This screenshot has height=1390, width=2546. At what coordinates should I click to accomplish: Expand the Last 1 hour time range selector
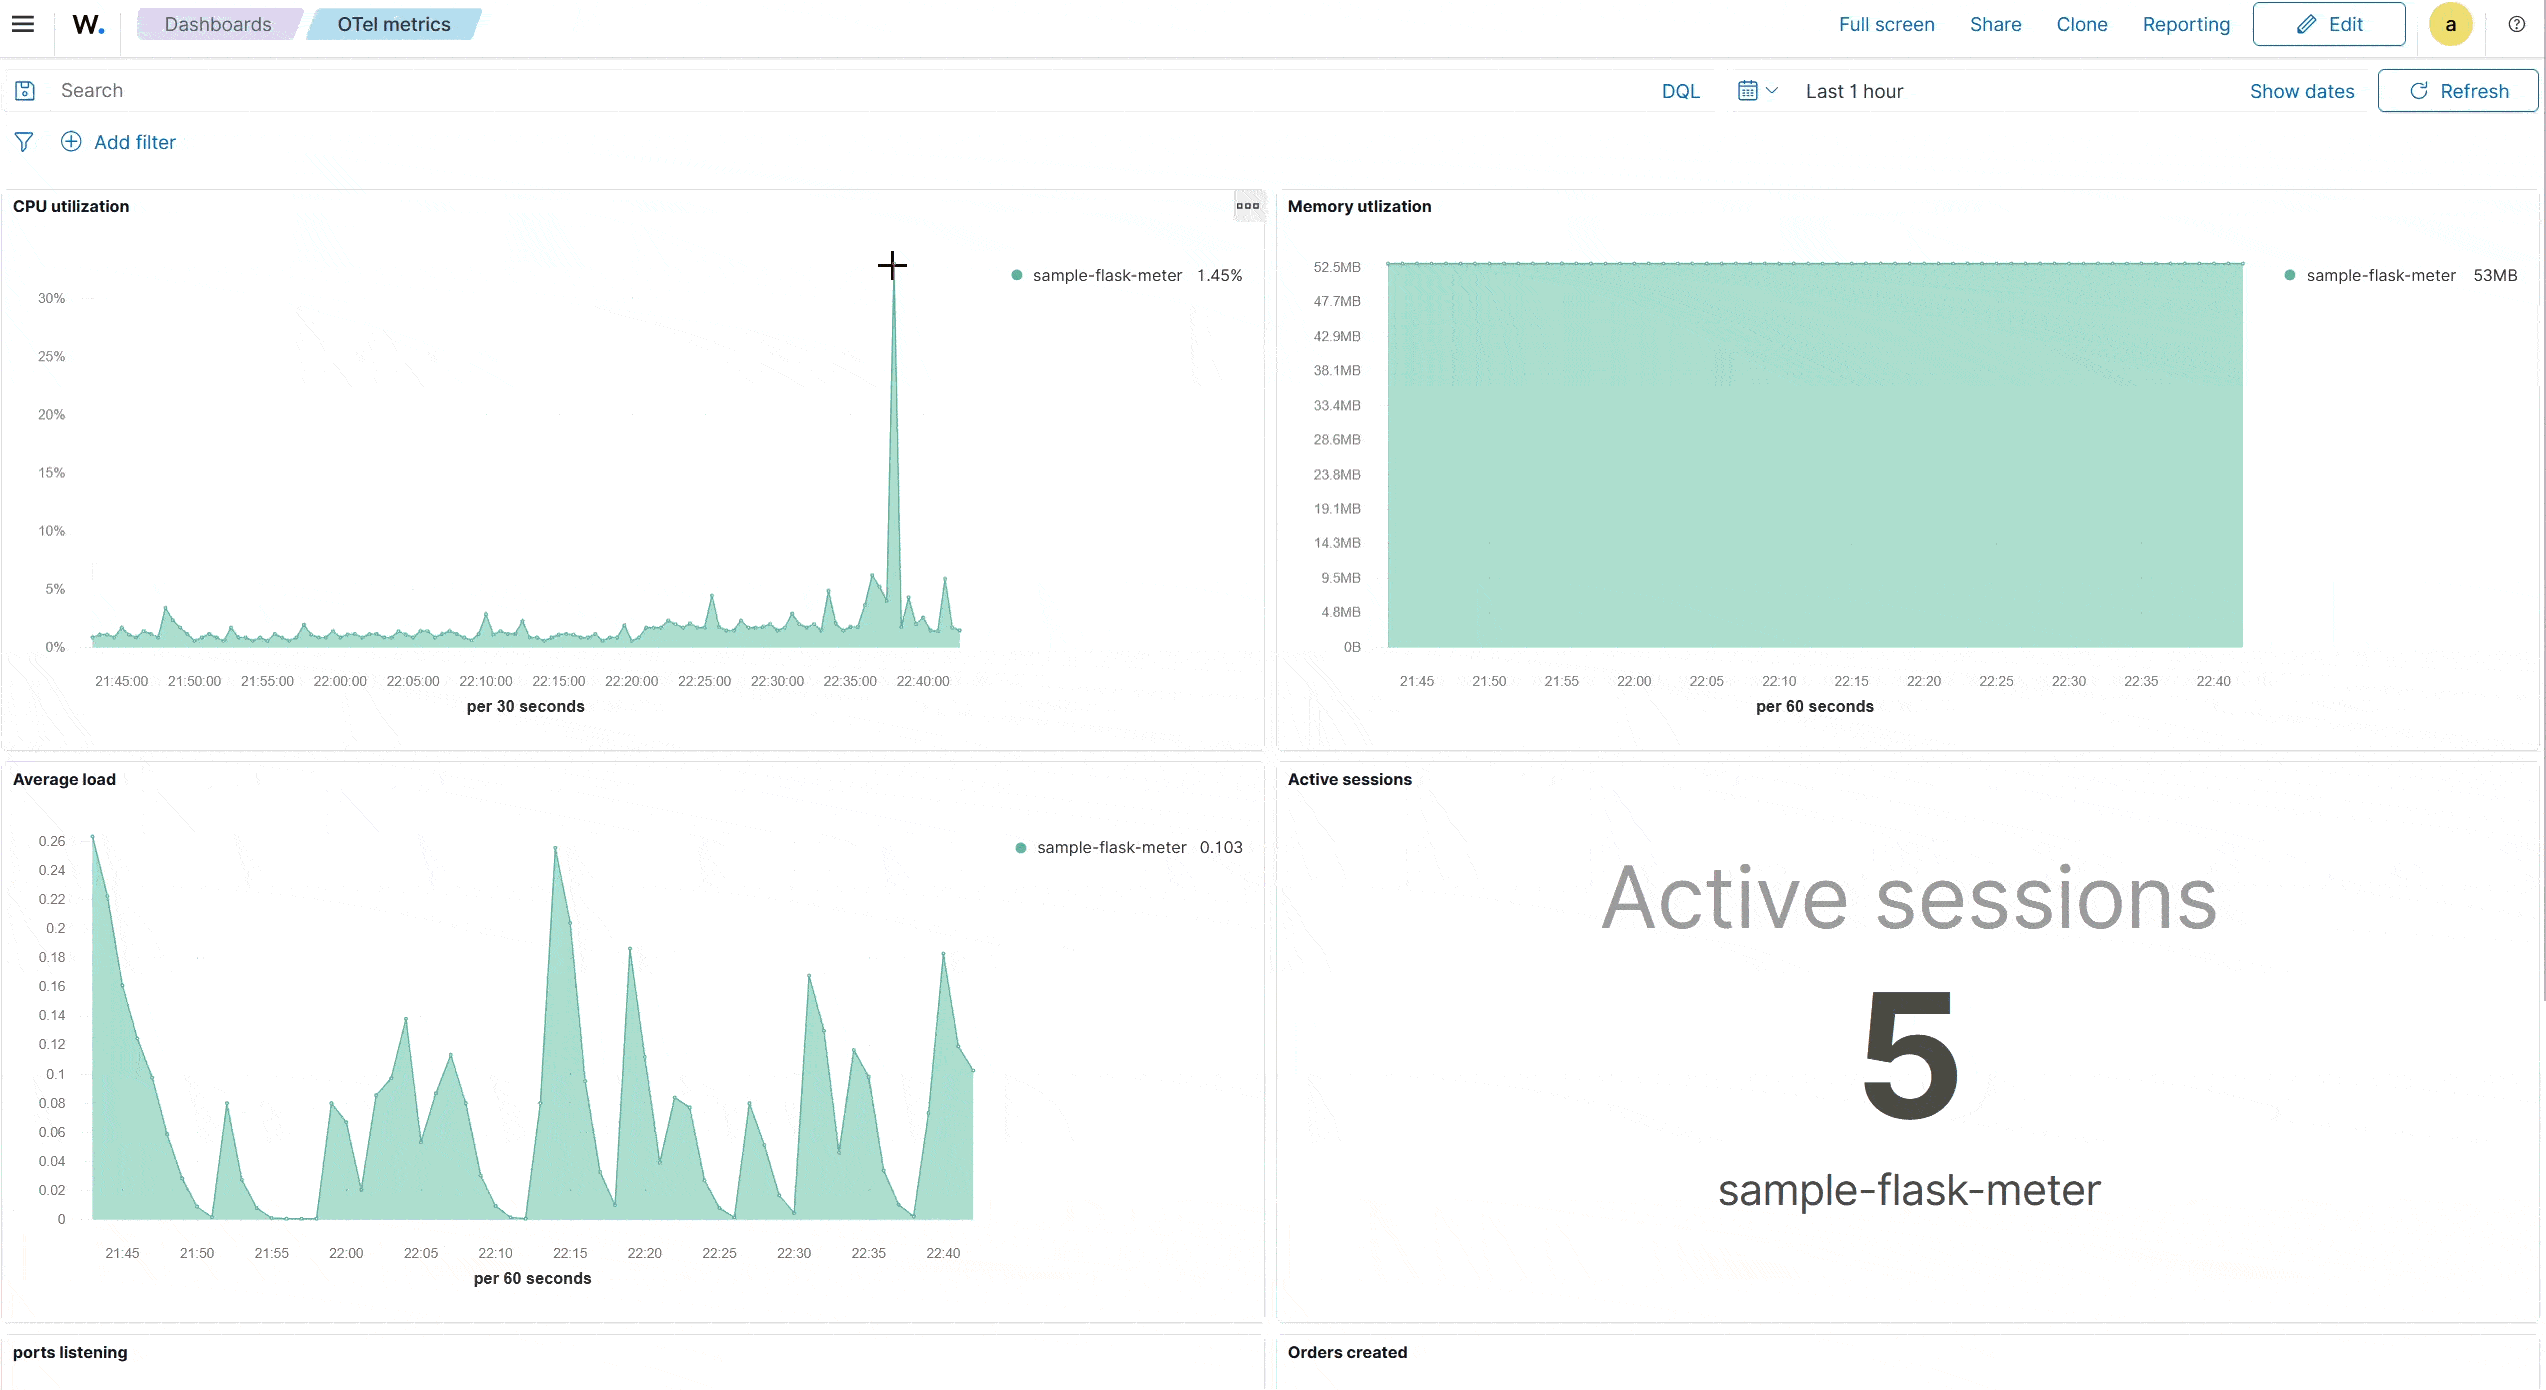1853,90
